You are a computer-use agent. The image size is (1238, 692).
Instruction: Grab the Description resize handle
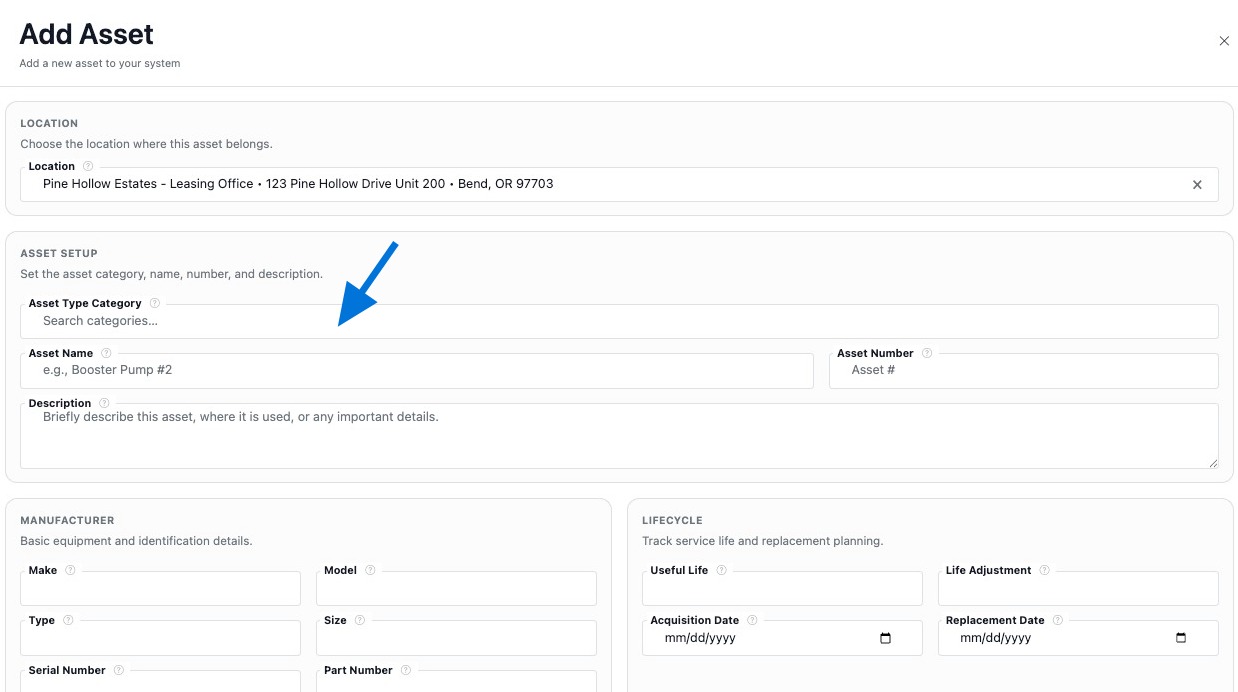pos(1213,463)
